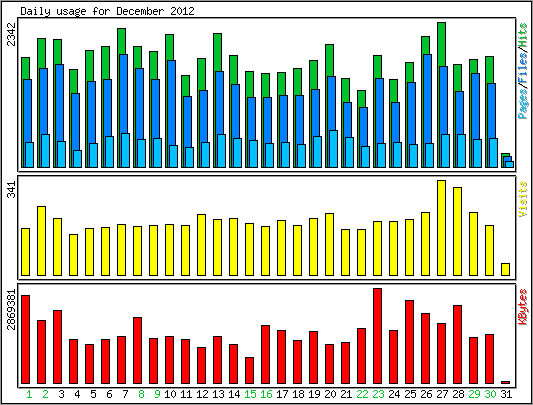Click day '23' on the x-axis

(378, 394)
